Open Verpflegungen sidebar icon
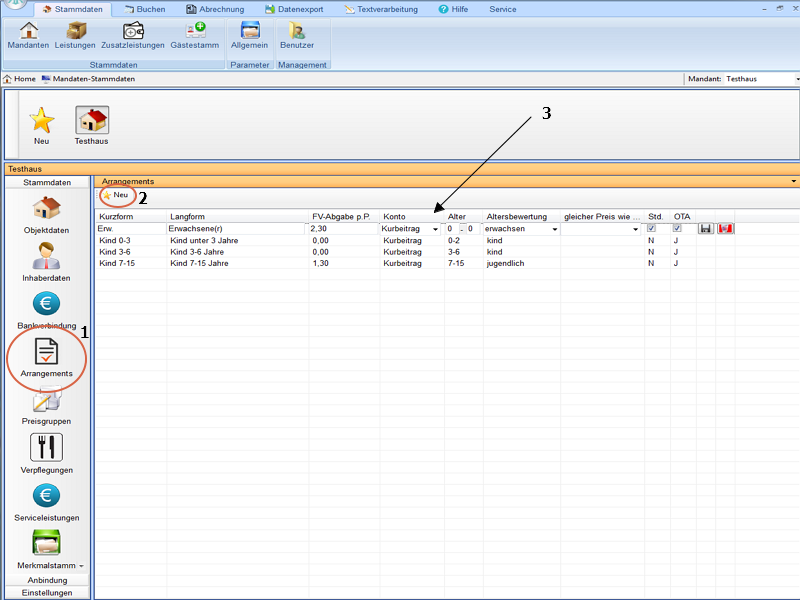This screenshot has height=600, width=800. point(46,454)
